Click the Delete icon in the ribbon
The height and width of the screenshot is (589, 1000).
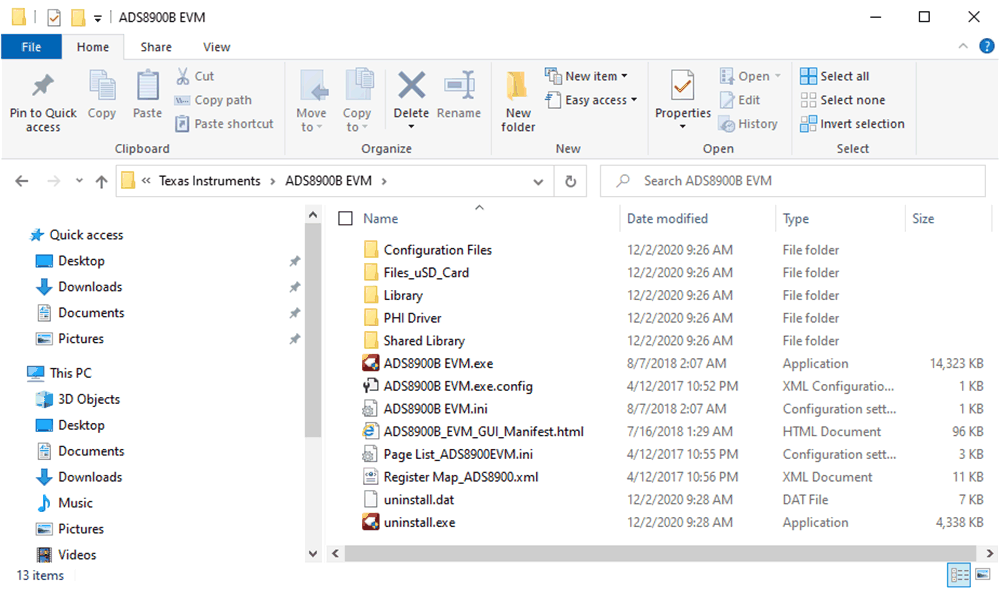point(410,95)
